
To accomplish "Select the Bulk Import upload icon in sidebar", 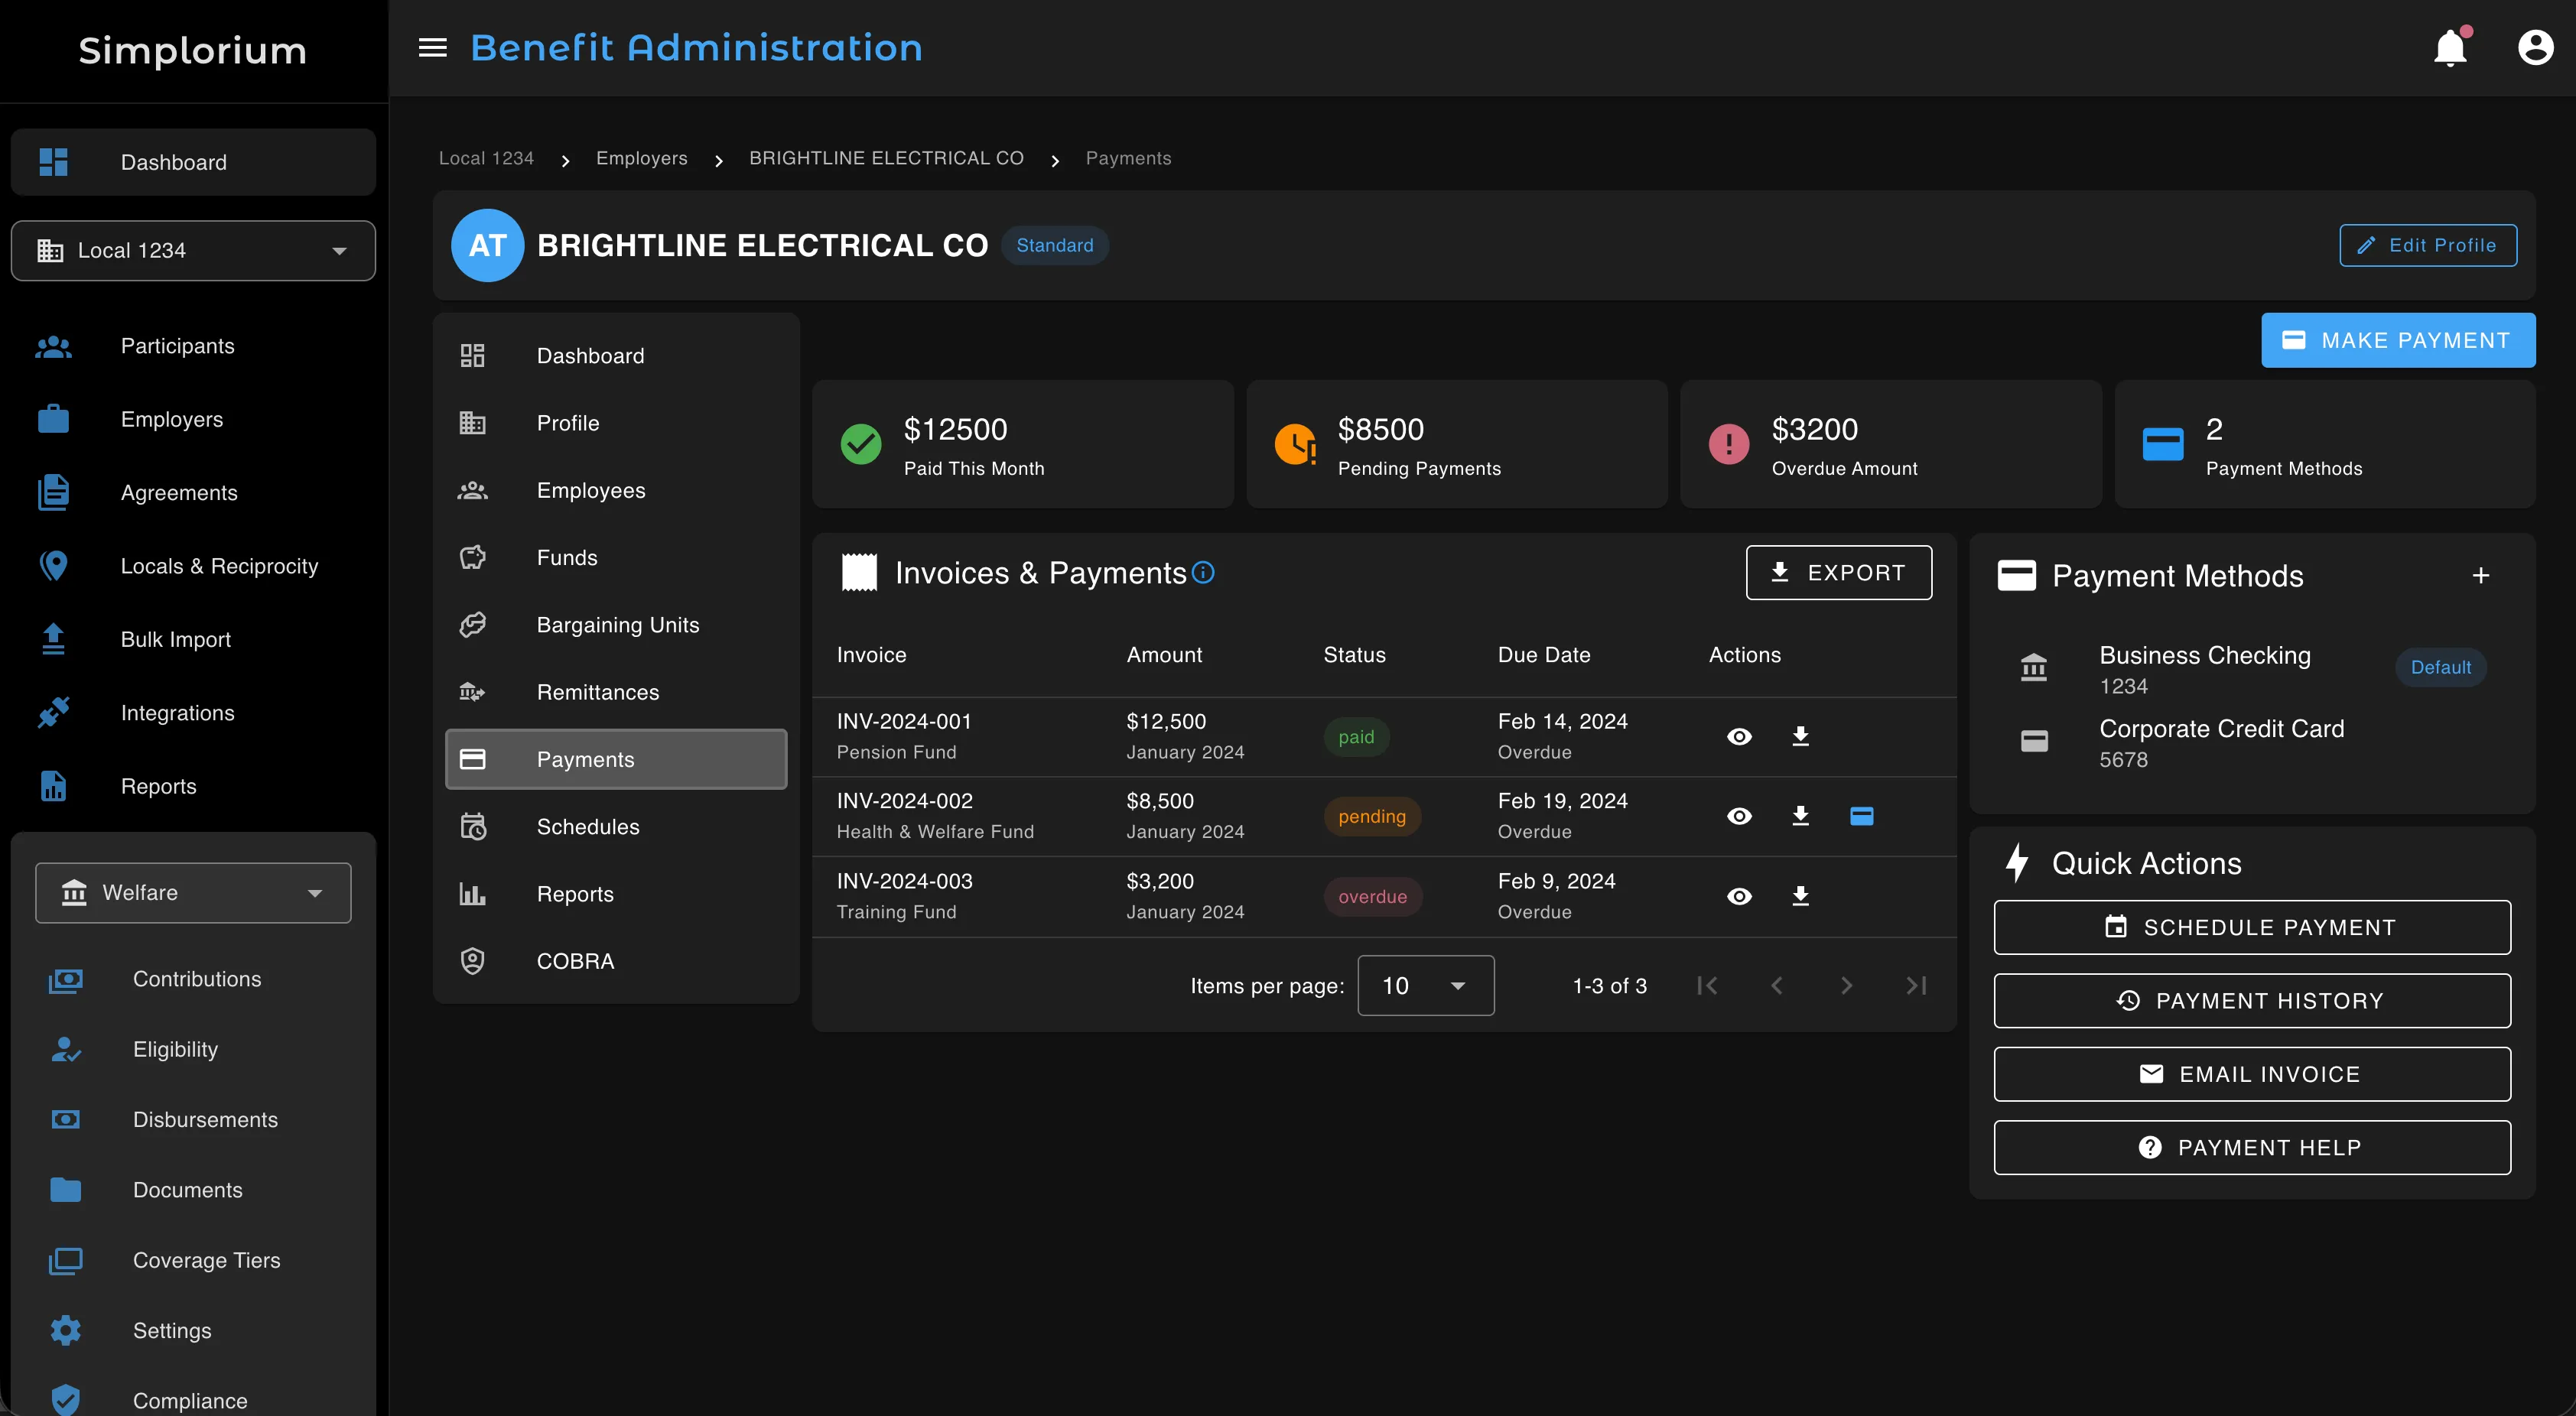I will [52, 639].
